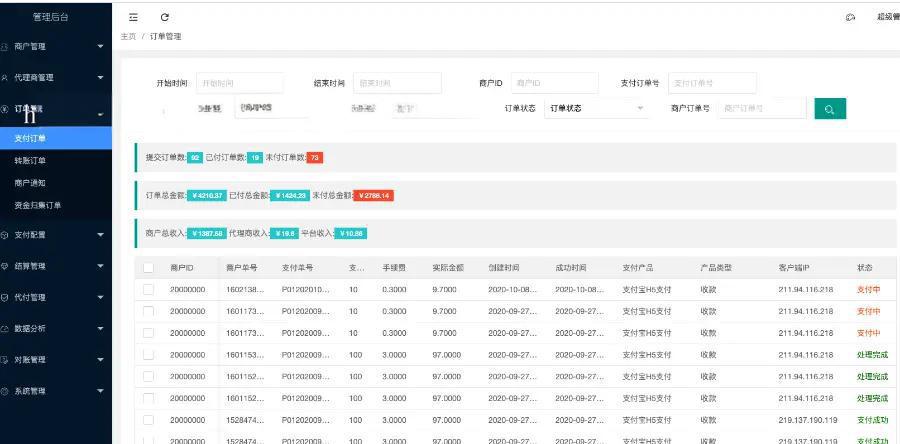Image resolution: width=900 pixels, height=444 pixels.
Task: Click the paid total badge ¥1424.23
Action: 290,196
